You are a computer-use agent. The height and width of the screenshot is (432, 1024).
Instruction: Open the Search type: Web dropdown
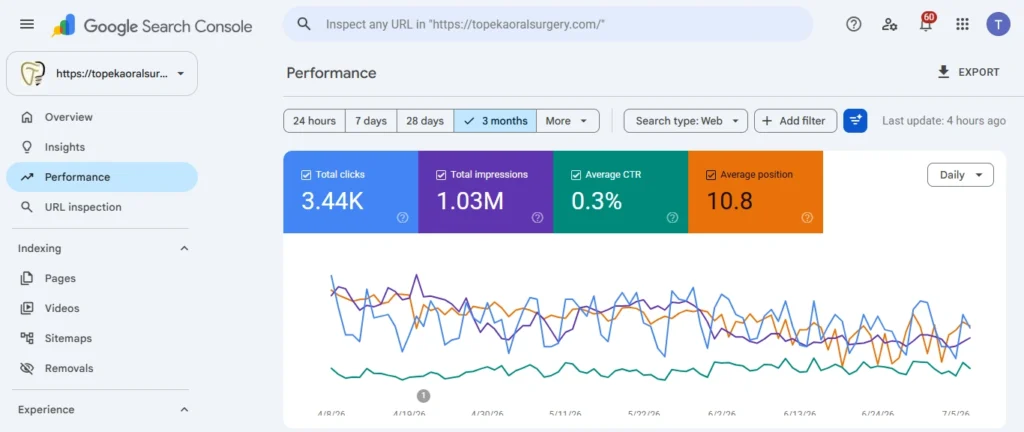[686, 121]
